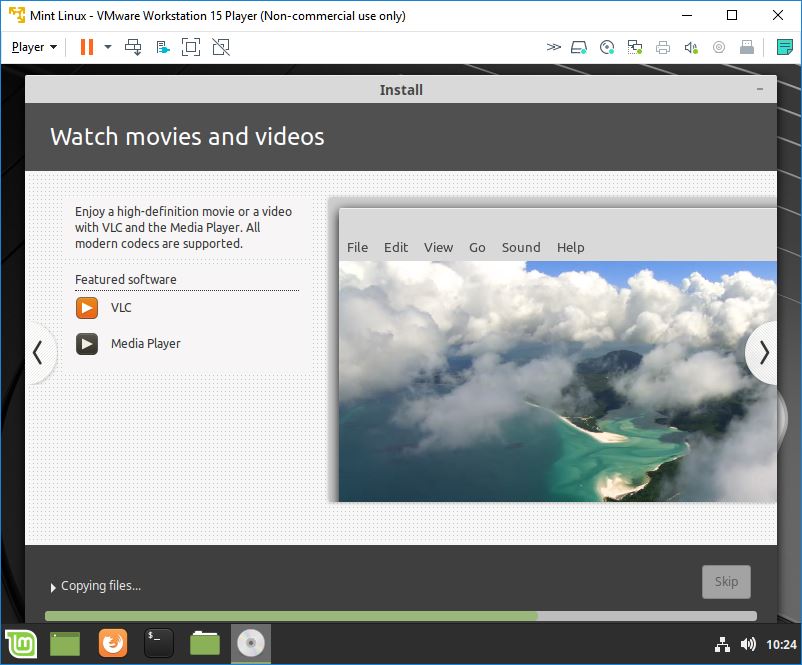Toggle Unity mode icon
The height and width of the screenshot is (665, 802).
(221, 47)
